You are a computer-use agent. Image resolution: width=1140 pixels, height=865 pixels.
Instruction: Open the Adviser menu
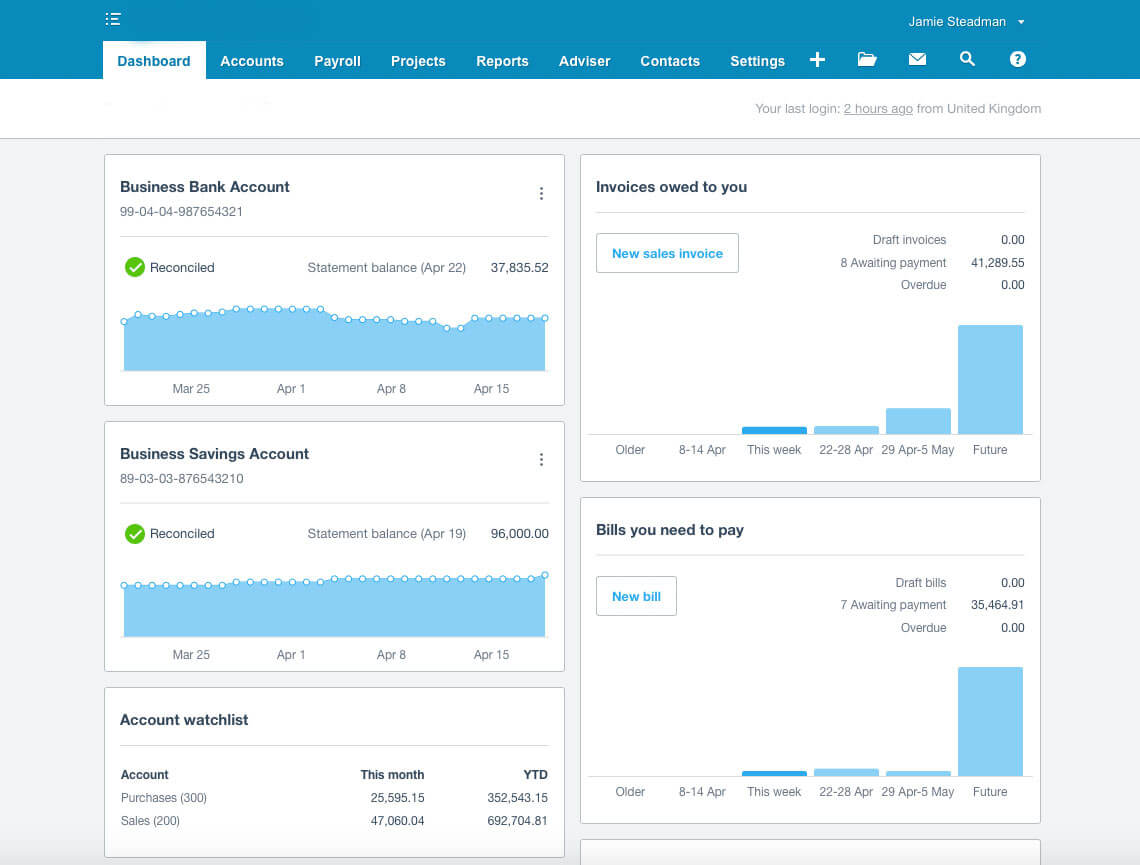pos(585,61)
